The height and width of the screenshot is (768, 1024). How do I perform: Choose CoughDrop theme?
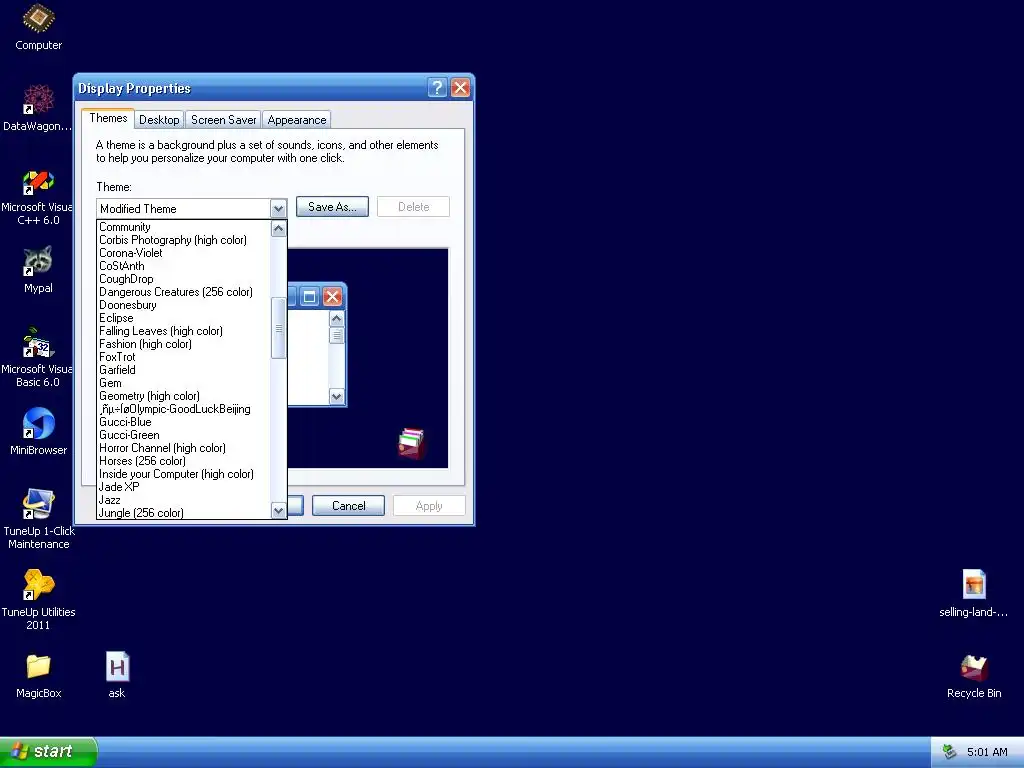pos(184,280)
